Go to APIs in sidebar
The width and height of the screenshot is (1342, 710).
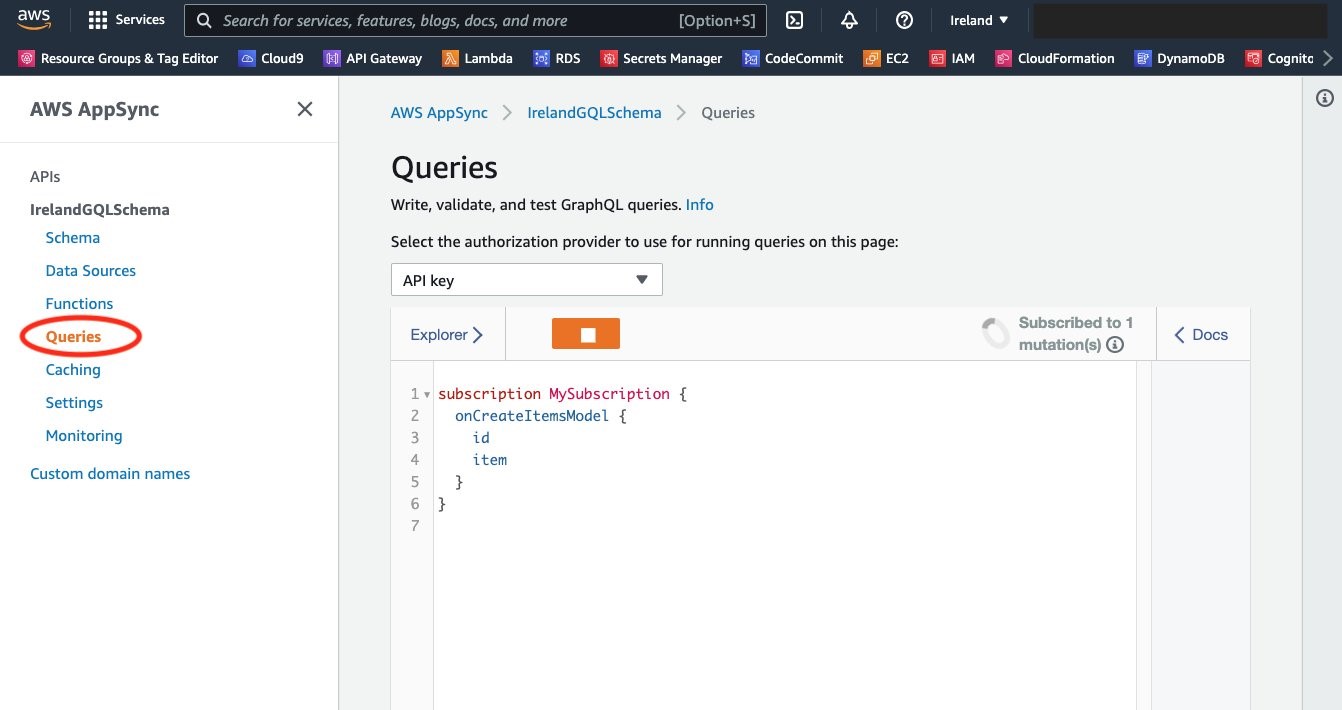point(45,176)
